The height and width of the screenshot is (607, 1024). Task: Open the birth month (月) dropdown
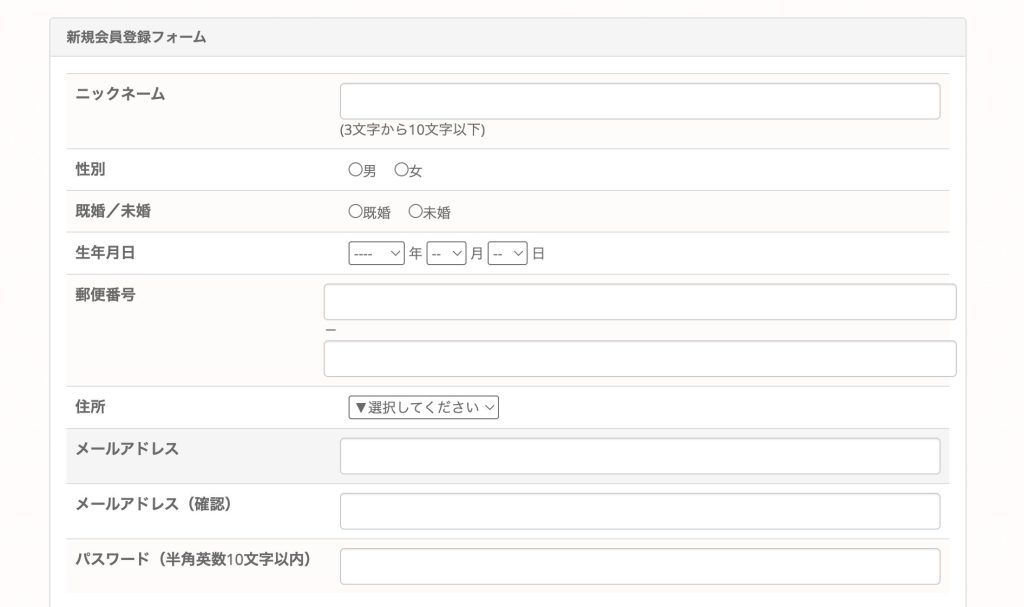(446, 254)
